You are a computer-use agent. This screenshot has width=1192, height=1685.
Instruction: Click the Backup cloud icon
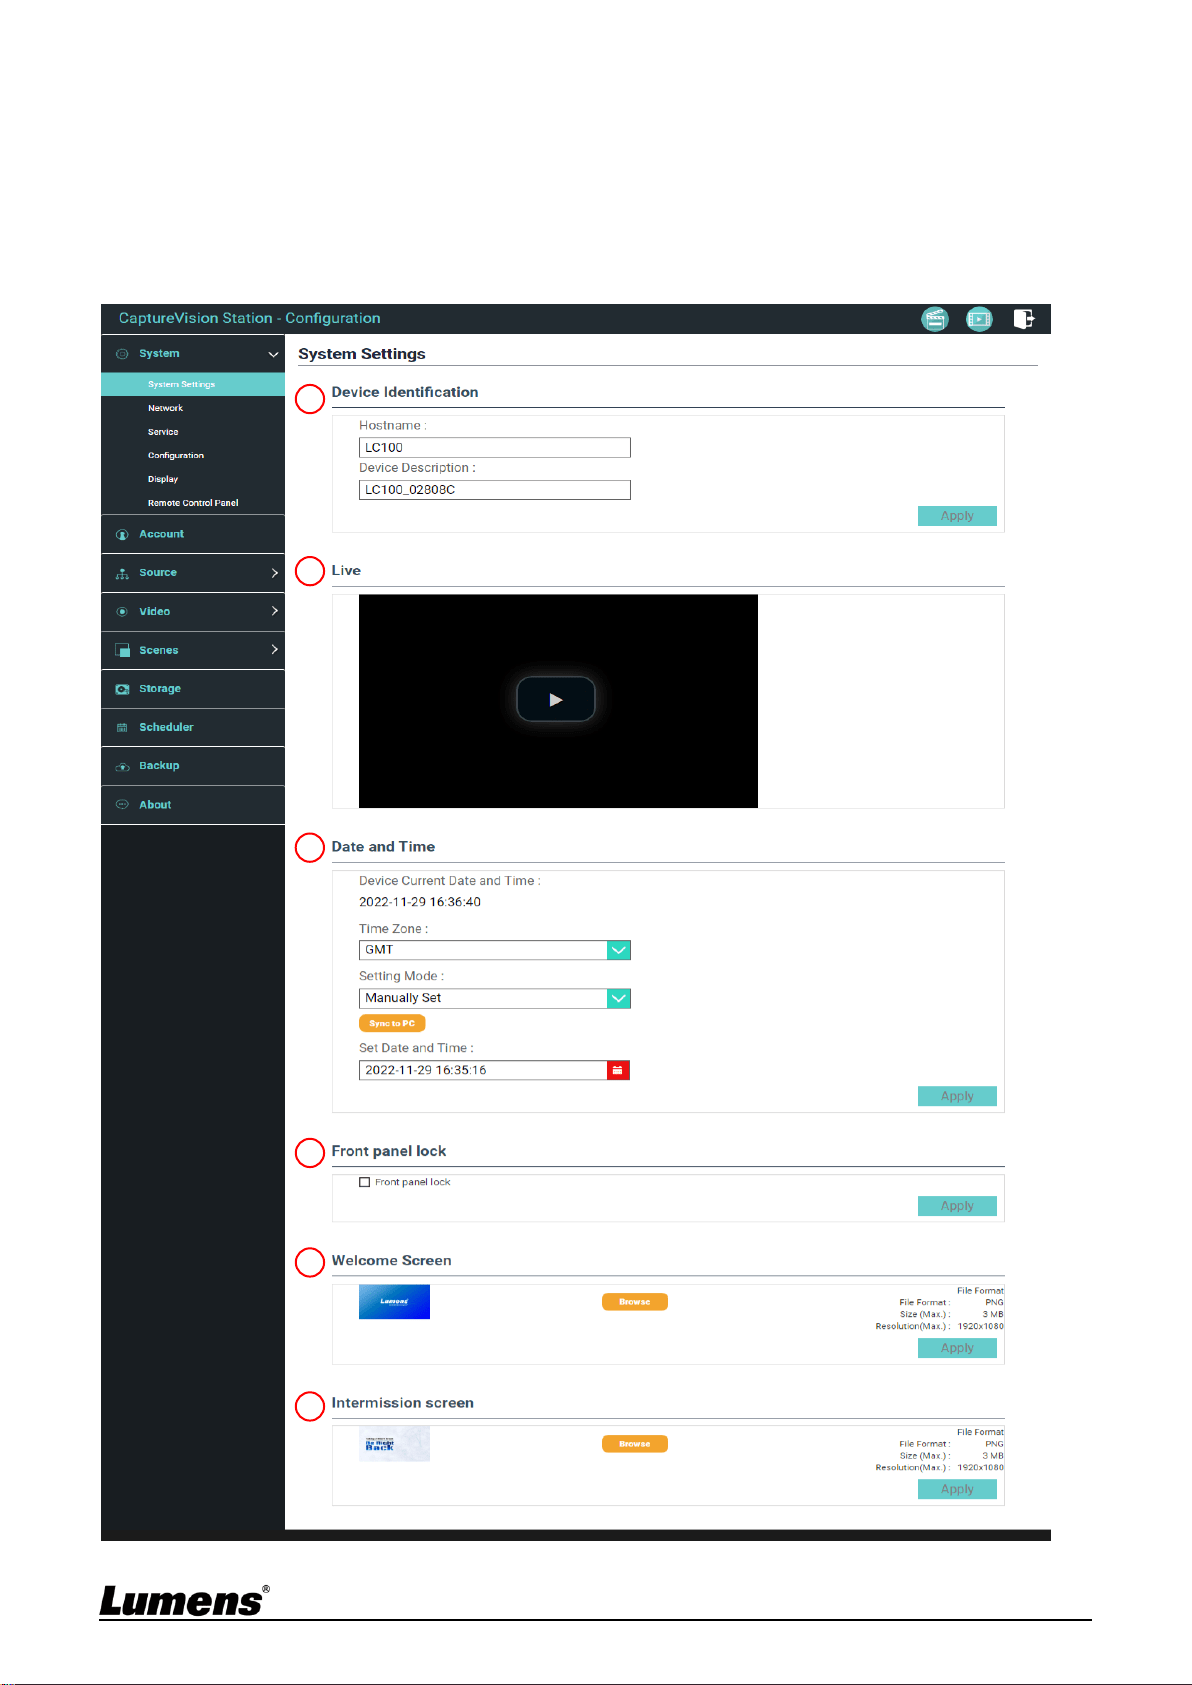[122, 767]
